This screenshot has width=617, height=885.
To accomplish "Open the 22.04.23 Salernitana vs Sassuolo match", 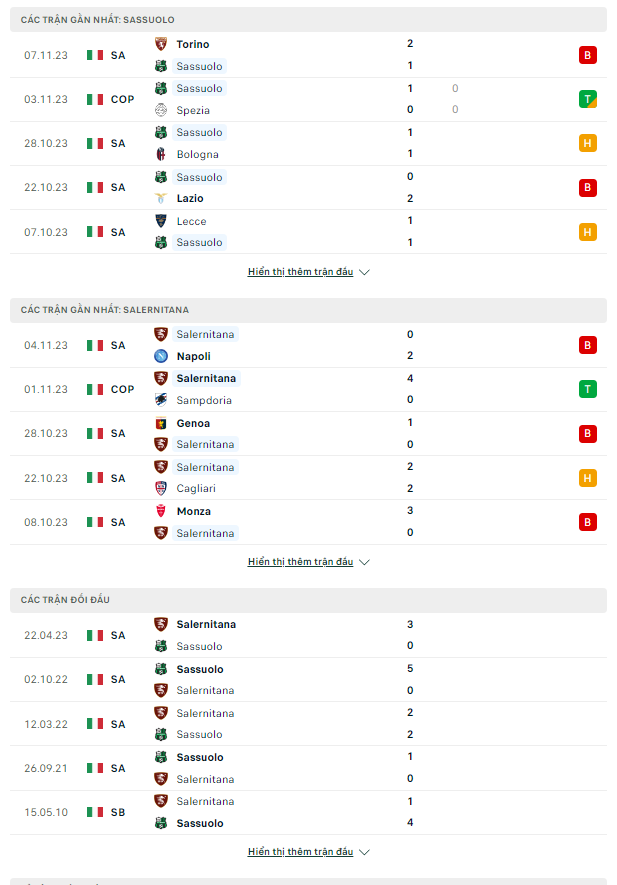I will pos(308,636).
